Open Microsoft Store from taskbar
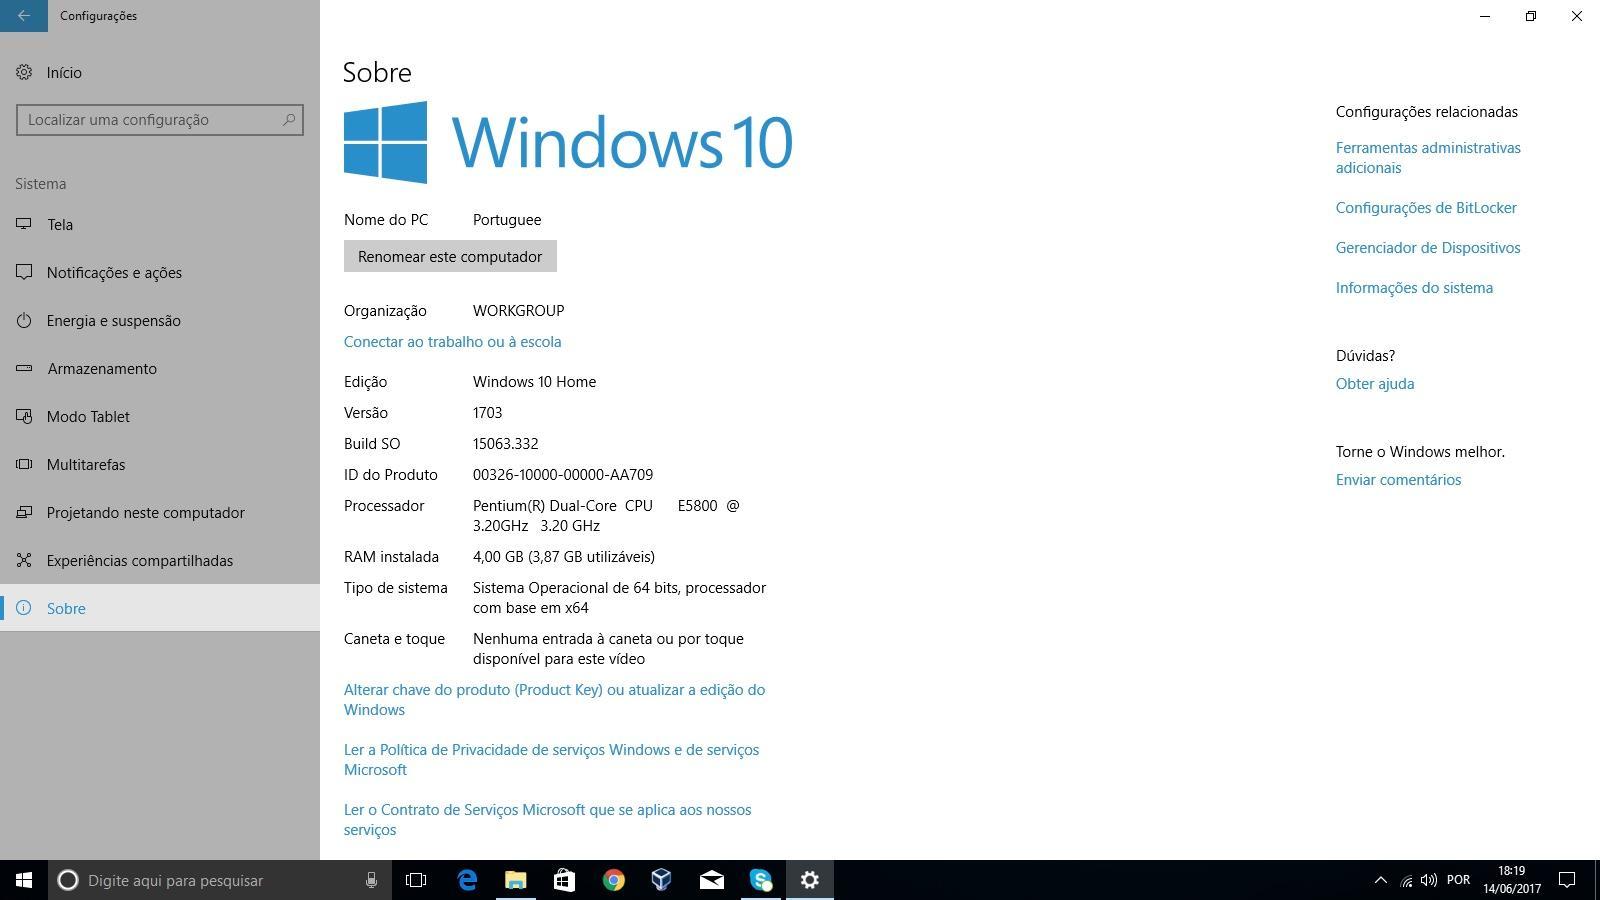1600x900 pixels. (x=564, y=880)
